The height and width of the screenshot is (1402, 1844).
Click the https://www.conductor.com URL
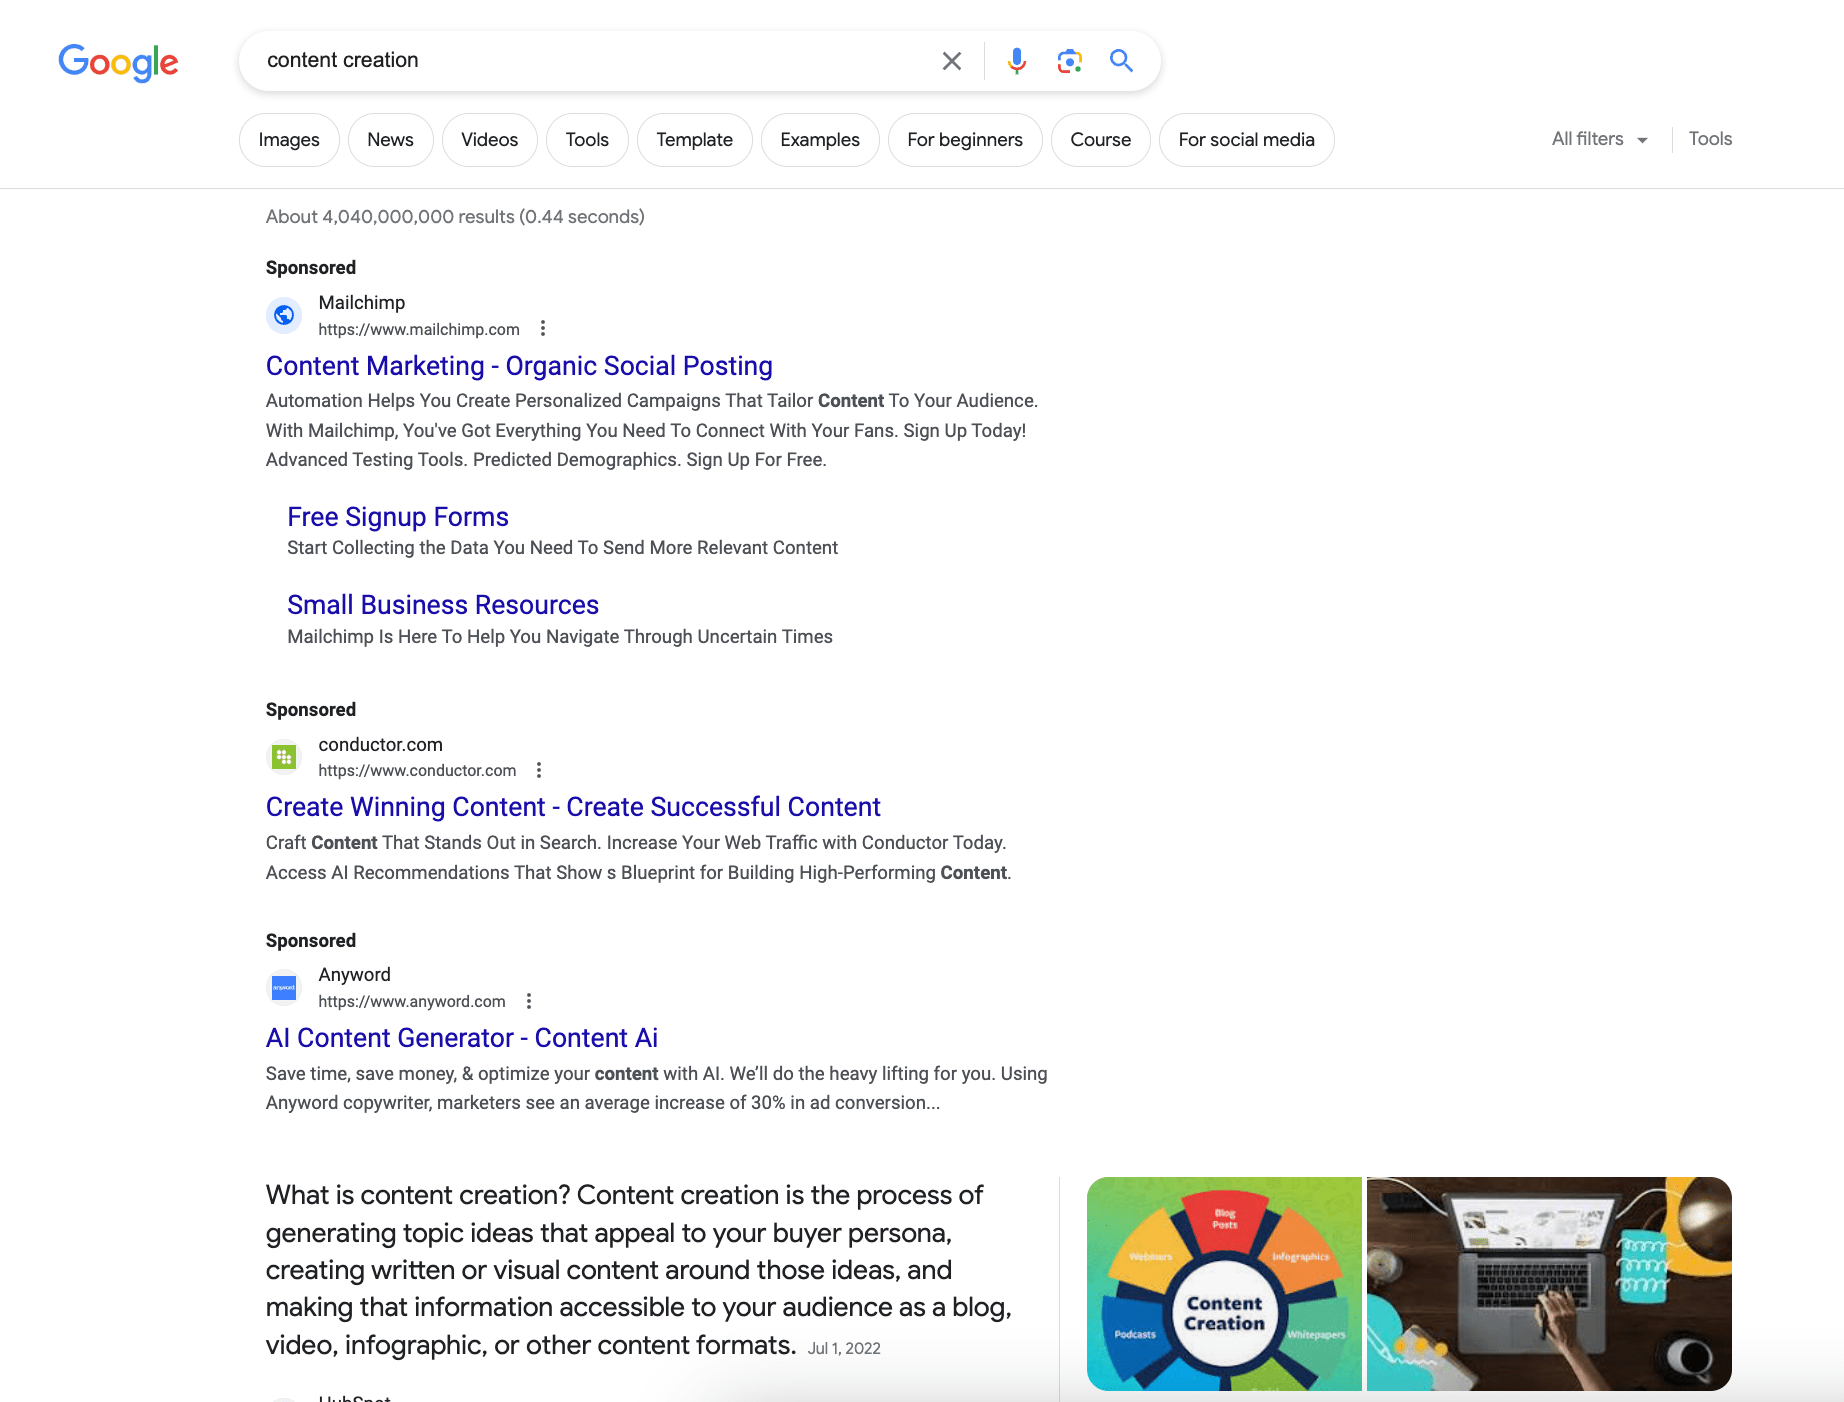[417, 770]
